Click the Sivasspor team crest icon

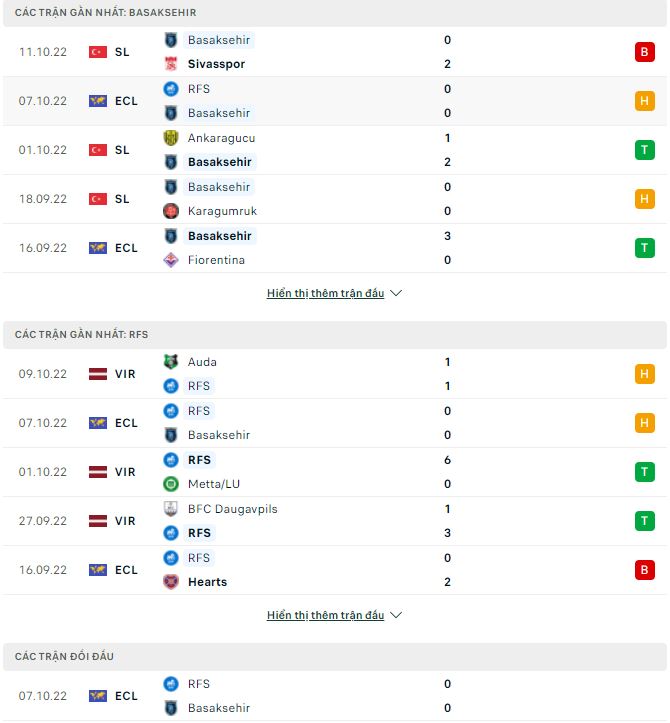(170, 64)
